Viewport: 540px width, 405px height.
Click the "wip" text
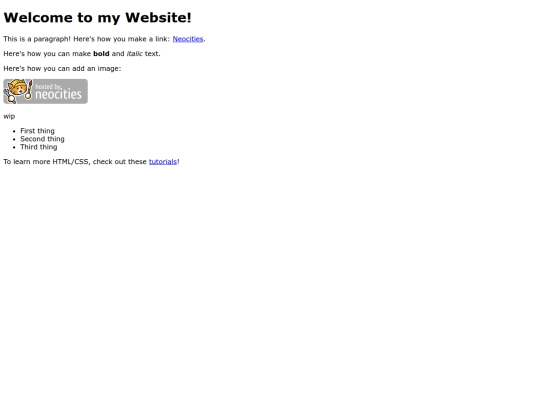(9, 116)
